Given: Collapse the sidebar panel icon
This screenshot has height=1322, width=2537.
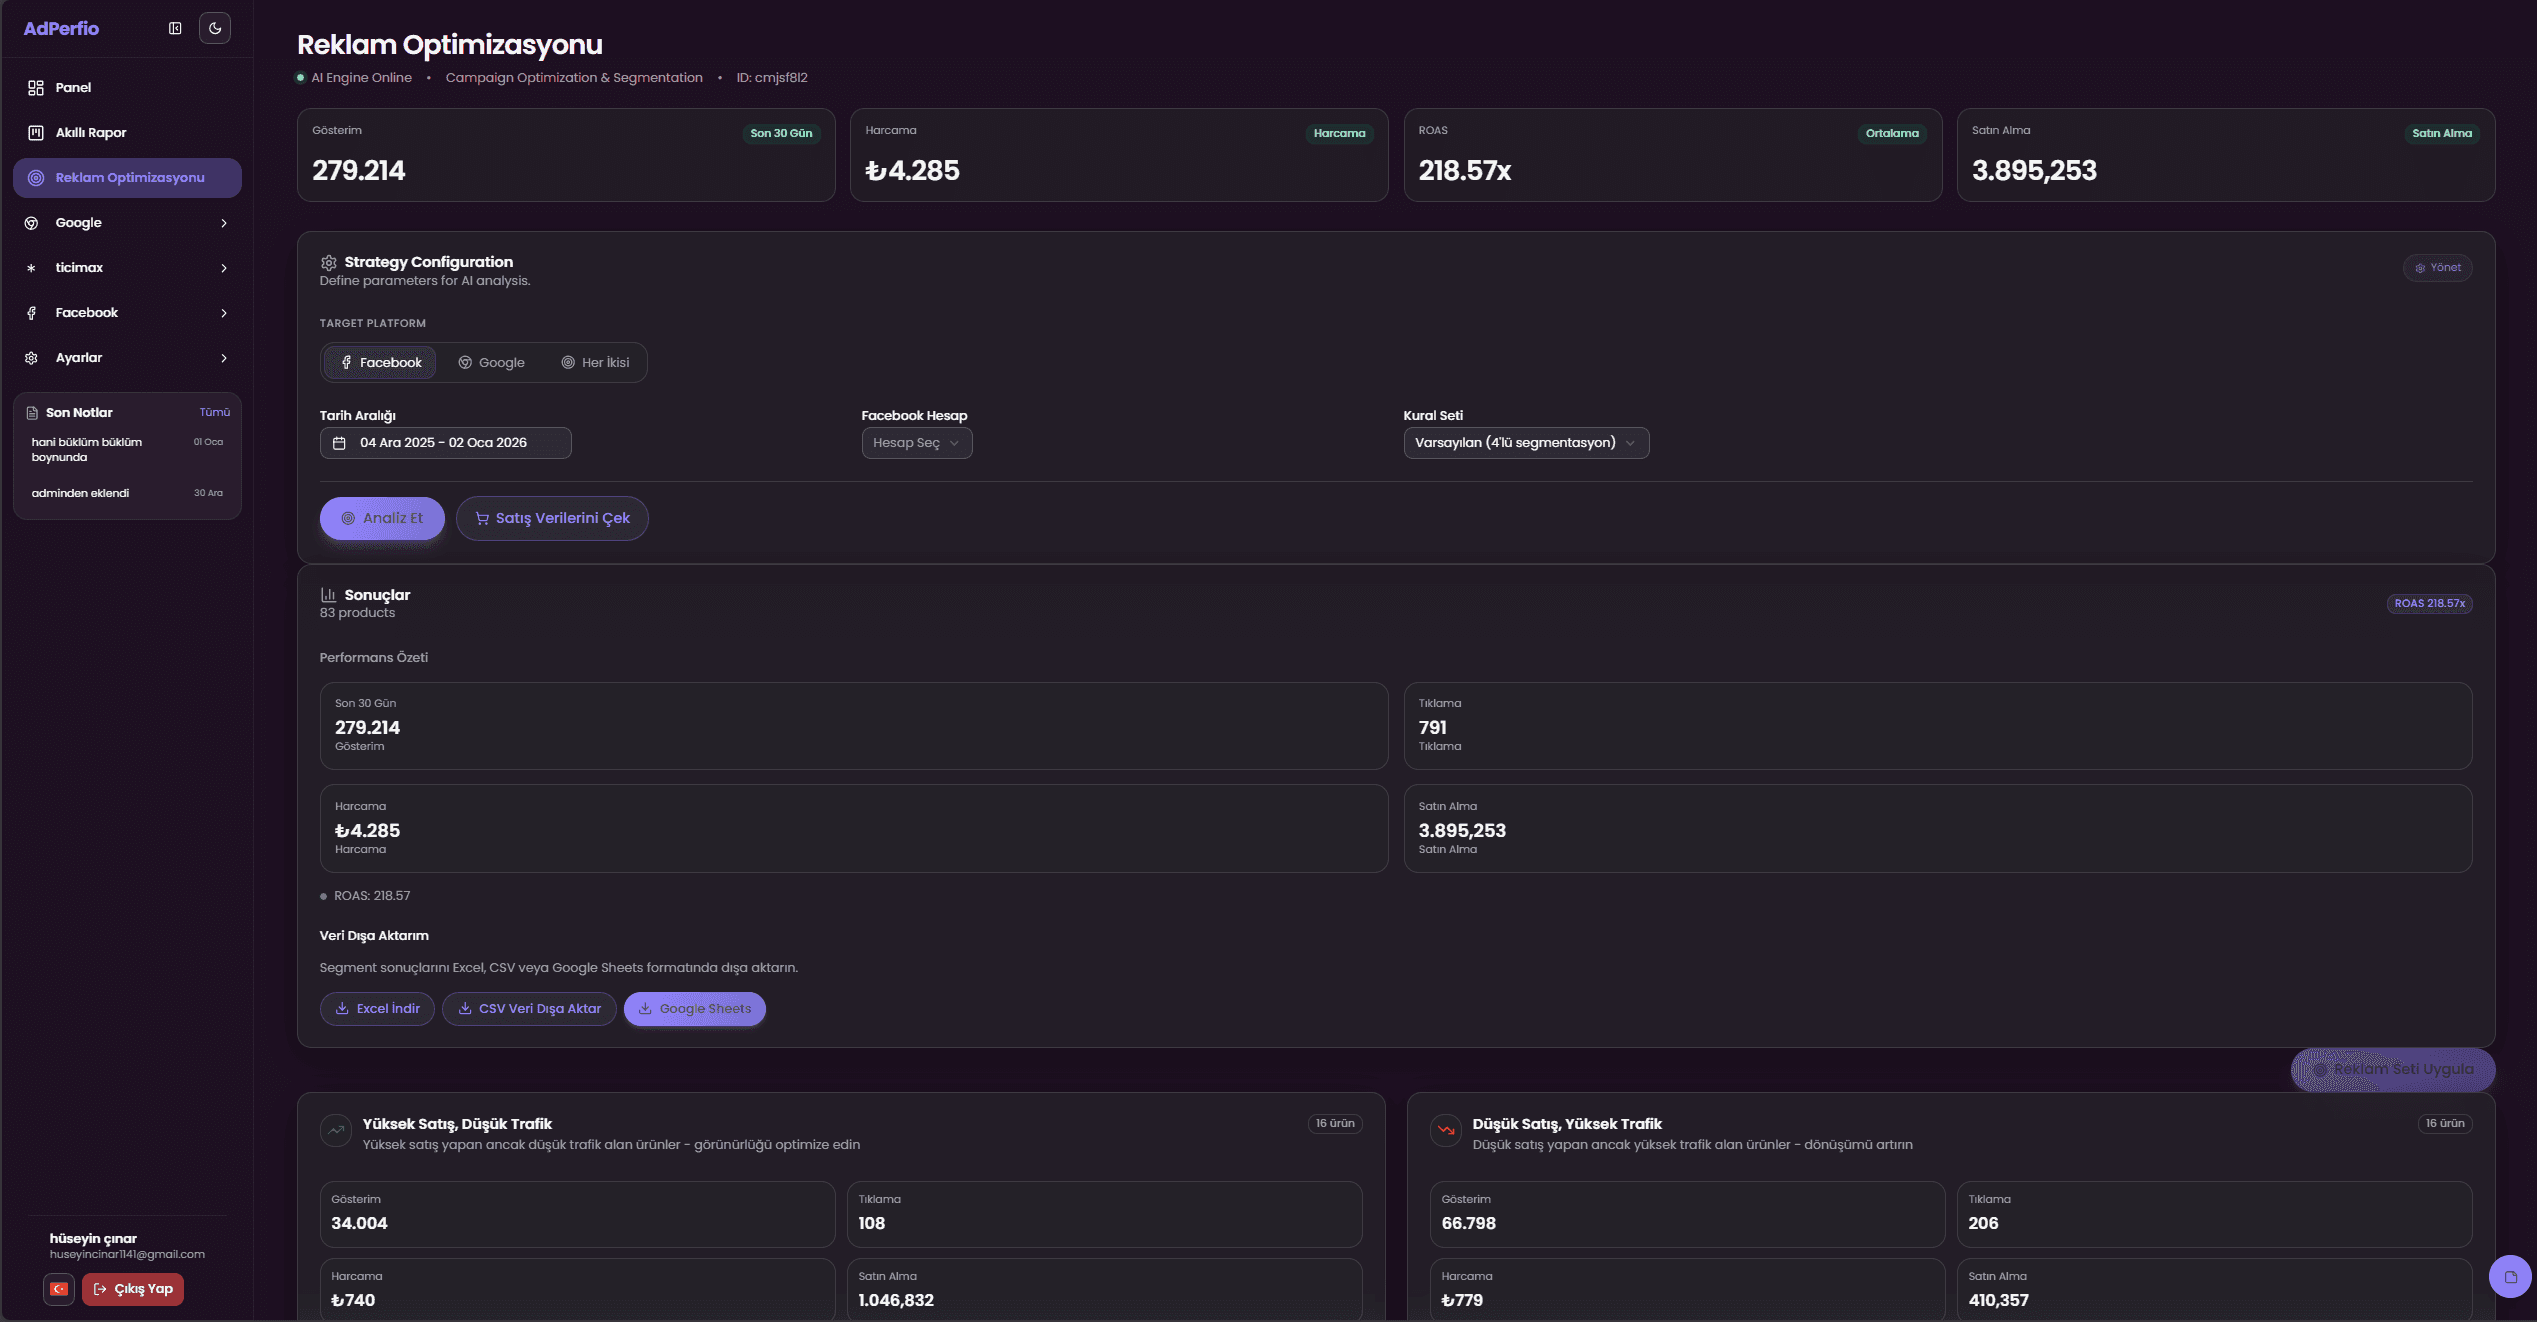Looking at the screenshot, I should click(175, 28).
